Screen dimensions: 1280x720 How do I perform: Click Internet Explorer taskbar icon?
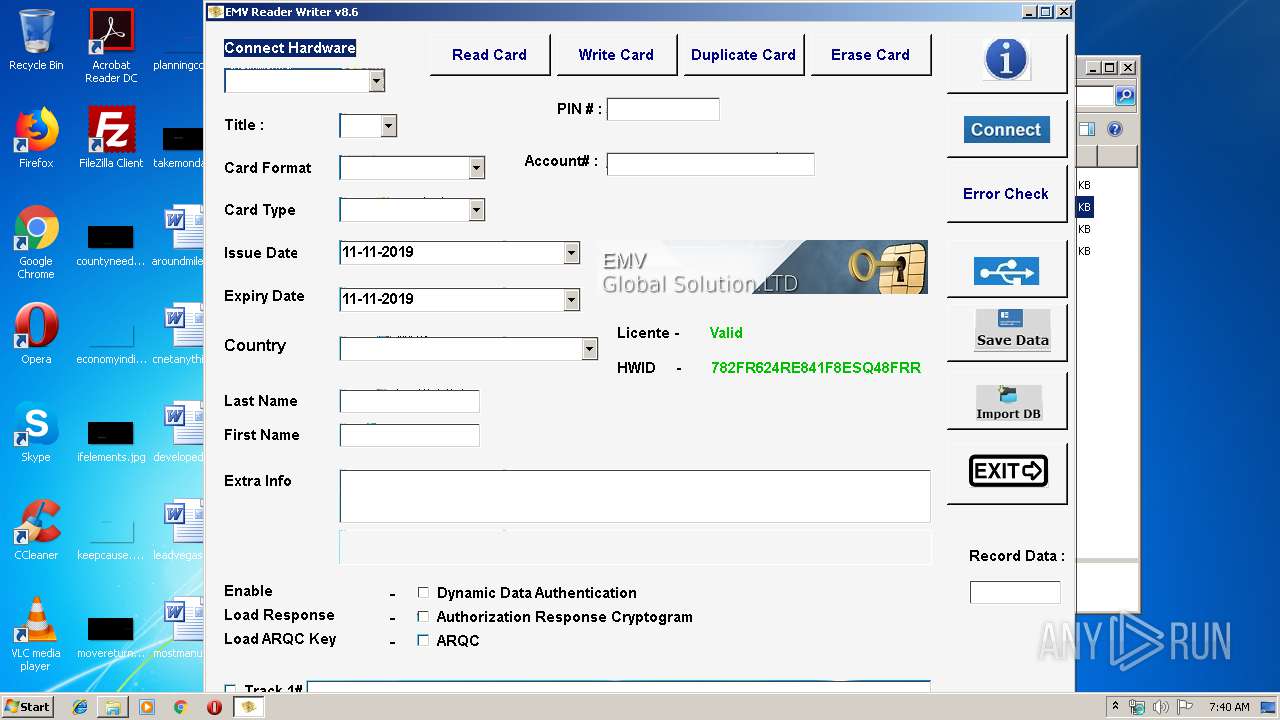tap(80, 707)
